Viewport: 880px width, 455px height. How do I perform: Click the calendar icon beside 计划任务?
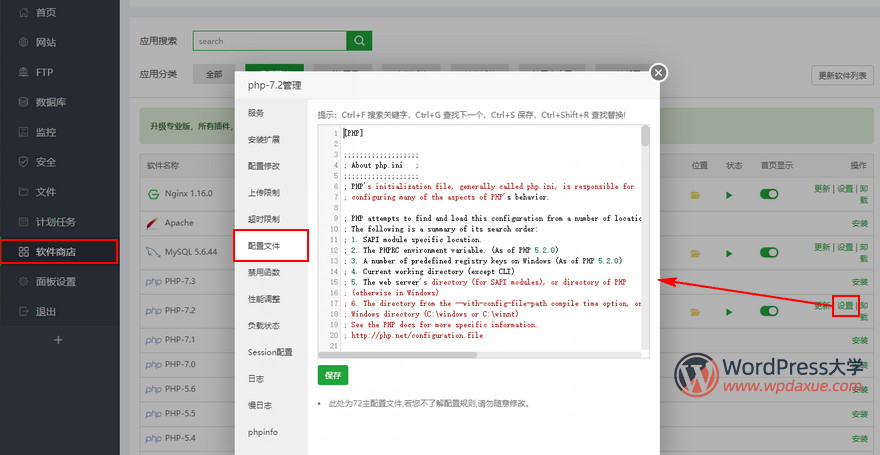(x=23, y=222)
